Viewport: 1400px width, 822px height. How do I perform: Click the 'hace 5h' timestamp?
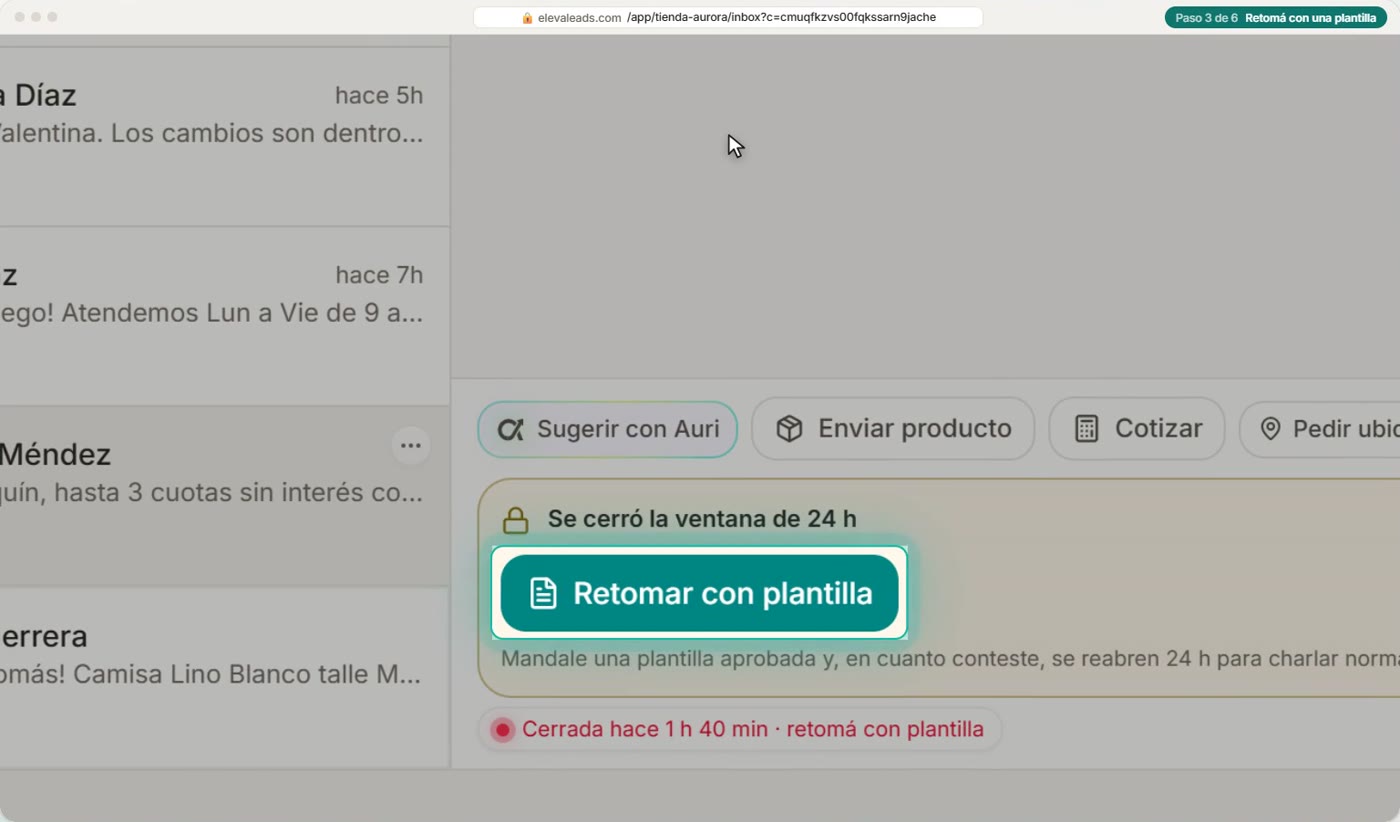(x=379, y=96)
